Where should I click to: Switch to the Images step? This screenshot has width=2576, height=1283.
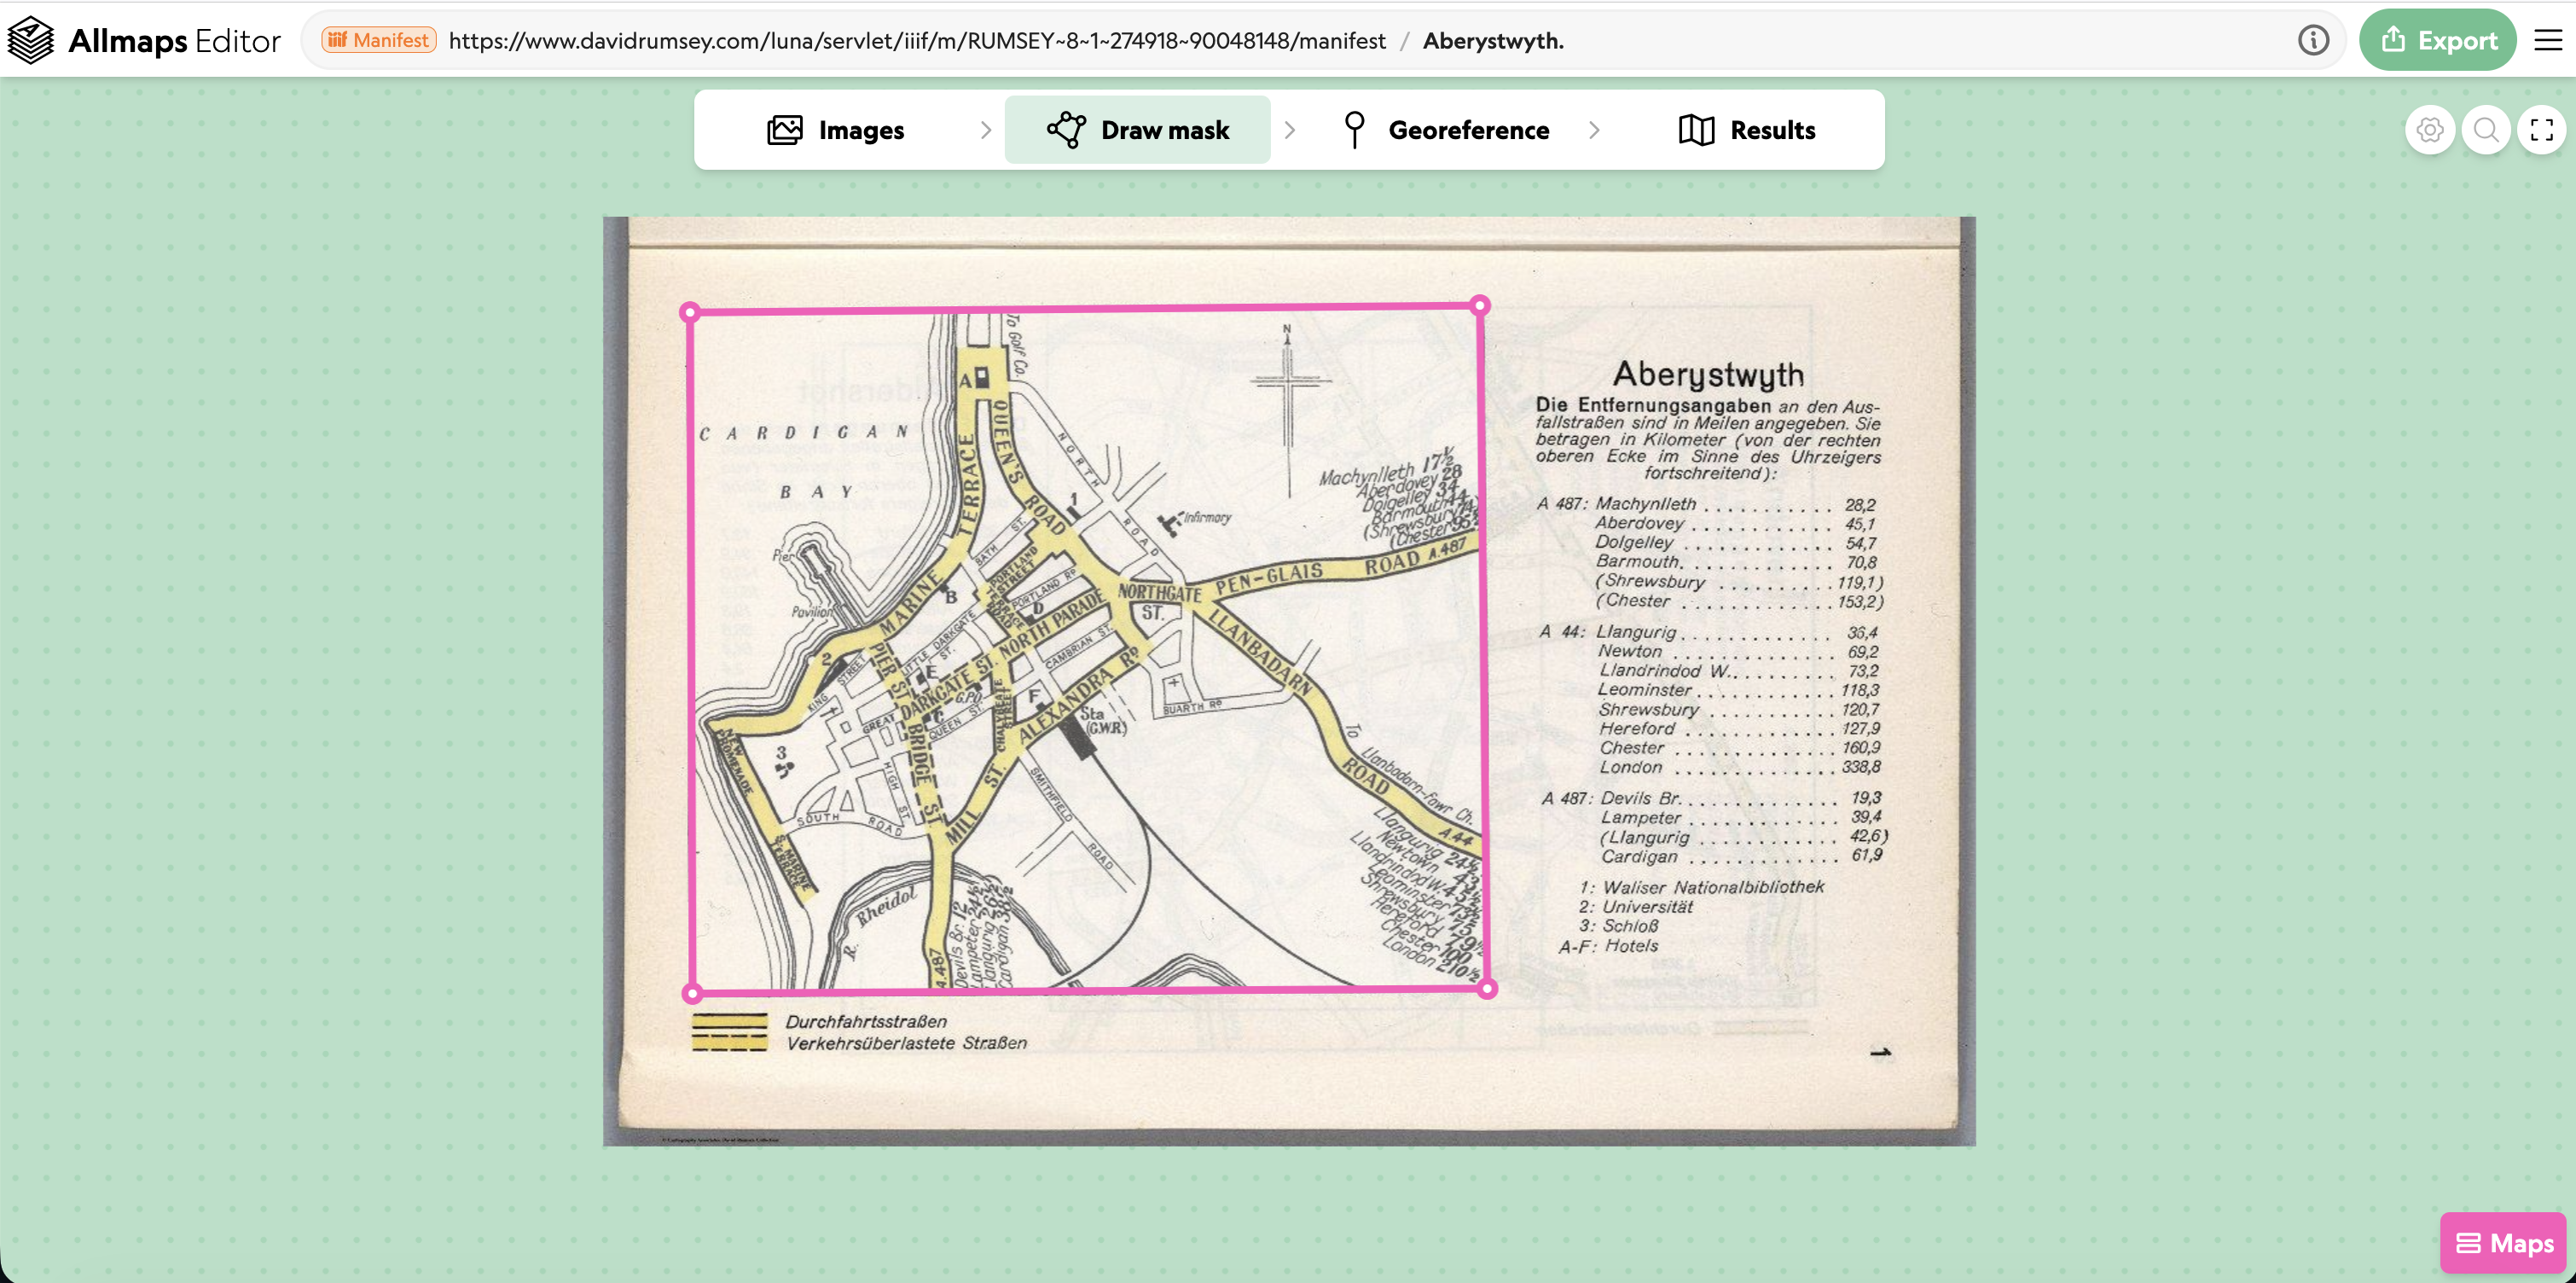(x=836, y=130)
